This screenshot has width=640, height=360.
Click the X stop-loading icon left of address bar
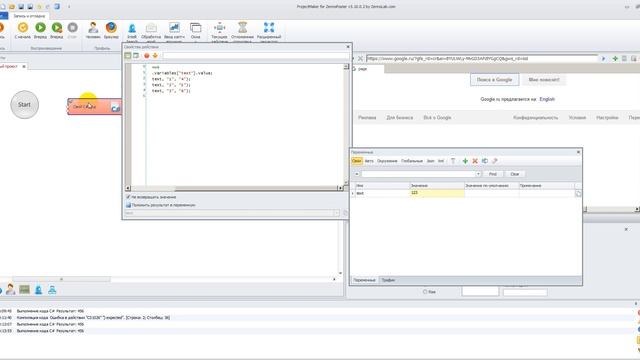(x=360, y=59)
